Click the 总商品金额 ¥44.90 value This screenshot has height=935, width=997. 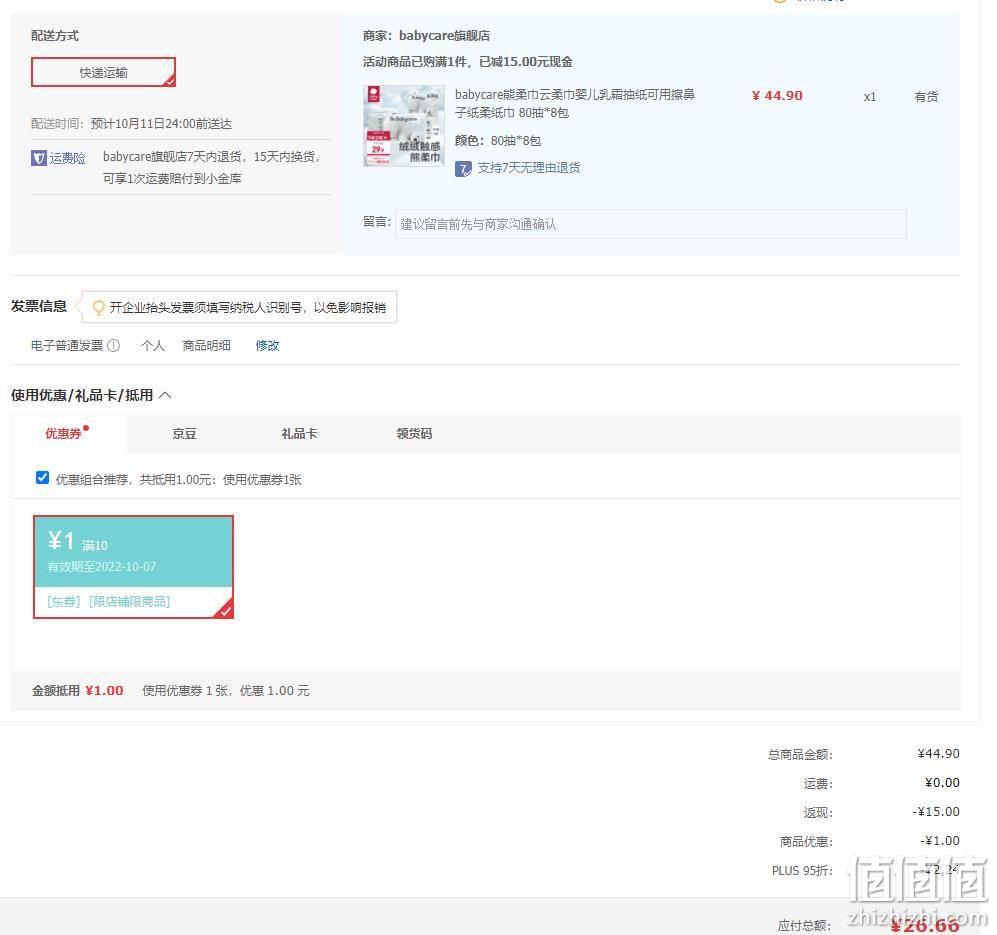(939, 754)
